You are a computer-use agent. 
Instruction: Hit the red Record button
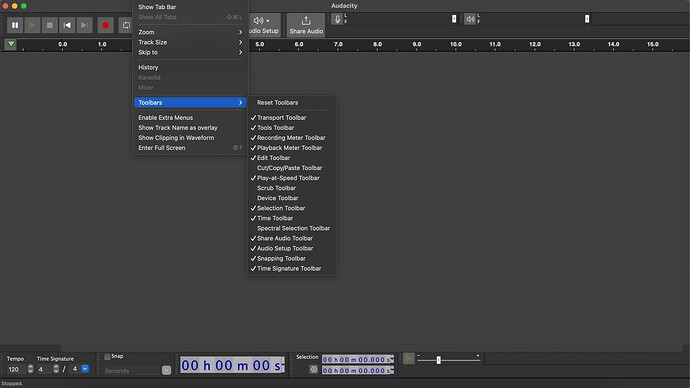[106, 25]
